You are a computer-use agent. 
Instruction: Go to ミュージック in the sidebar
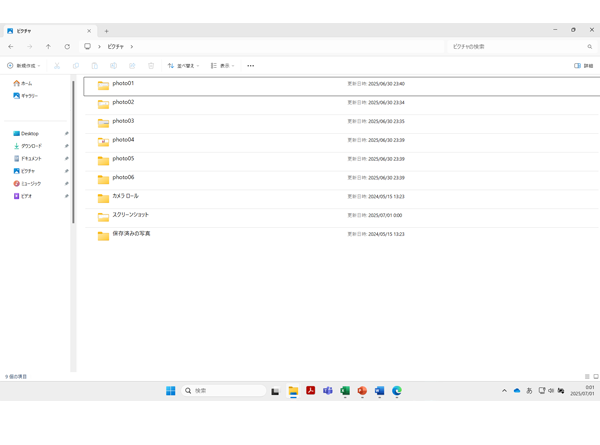click(30, 184)
